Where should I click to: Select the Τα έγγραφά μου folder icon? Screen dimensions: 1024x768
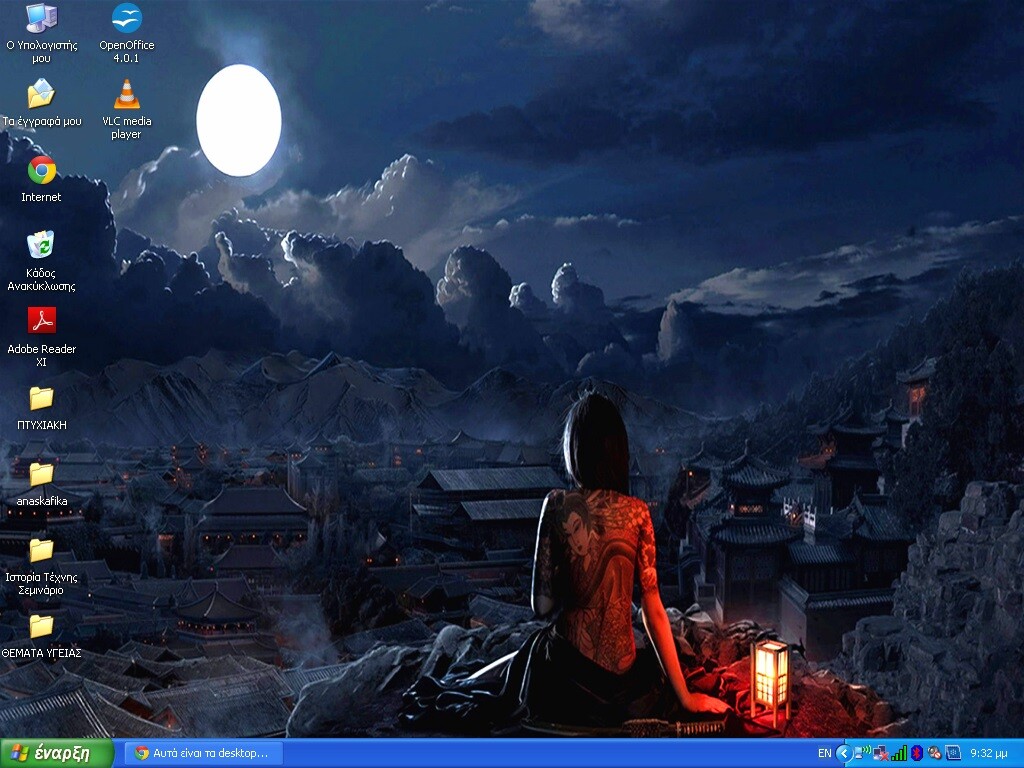click(x=41, y=103)
